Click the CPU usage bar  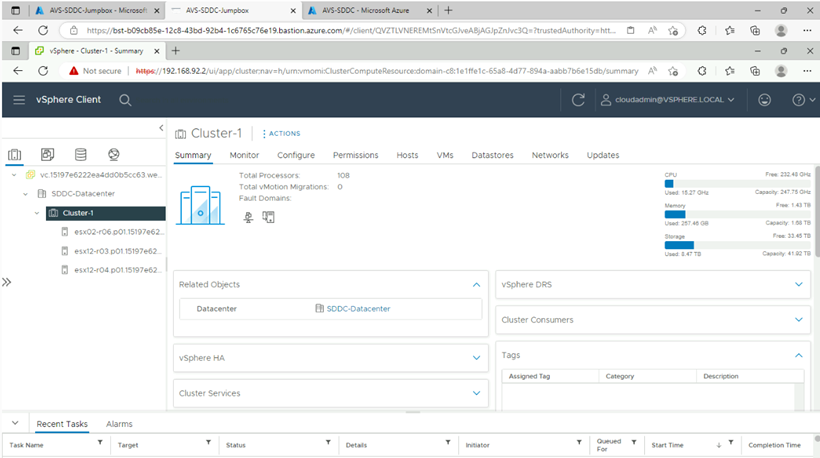(737, 184)
